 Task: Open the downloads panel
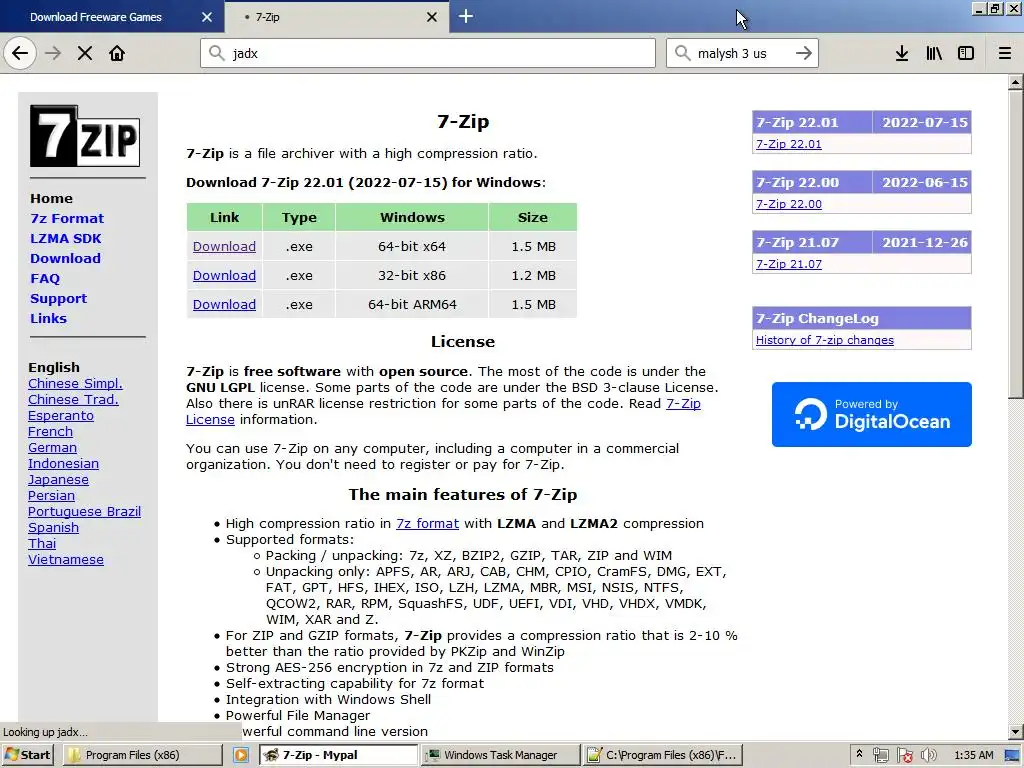[902, 54]
